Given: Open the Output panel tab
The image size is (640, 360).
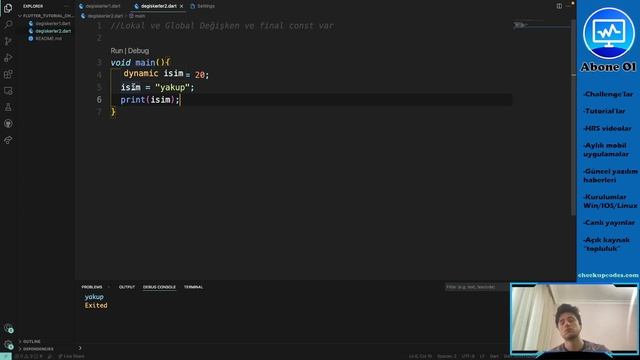Looking at the screenshot, I should (x=127, y=287).
